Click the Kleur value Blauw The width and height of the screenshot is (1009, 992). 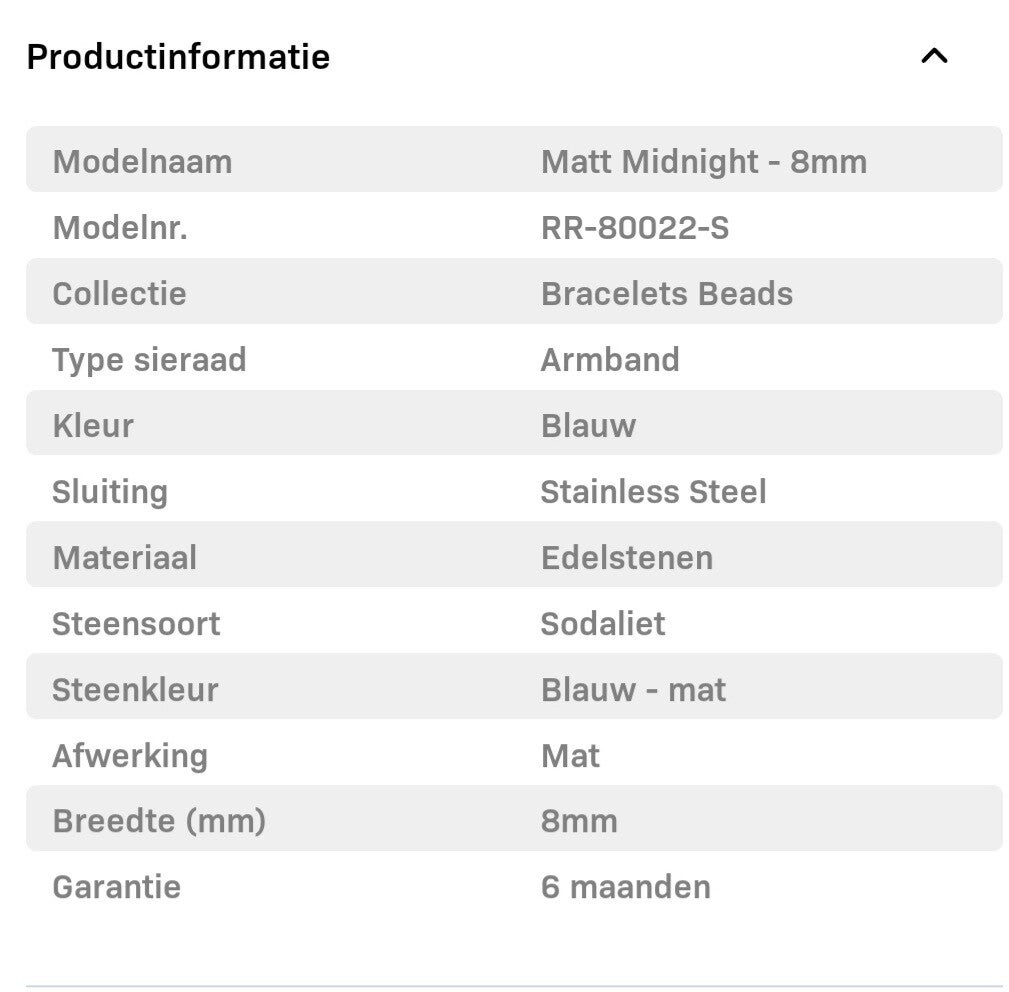(x=588, y=426)
